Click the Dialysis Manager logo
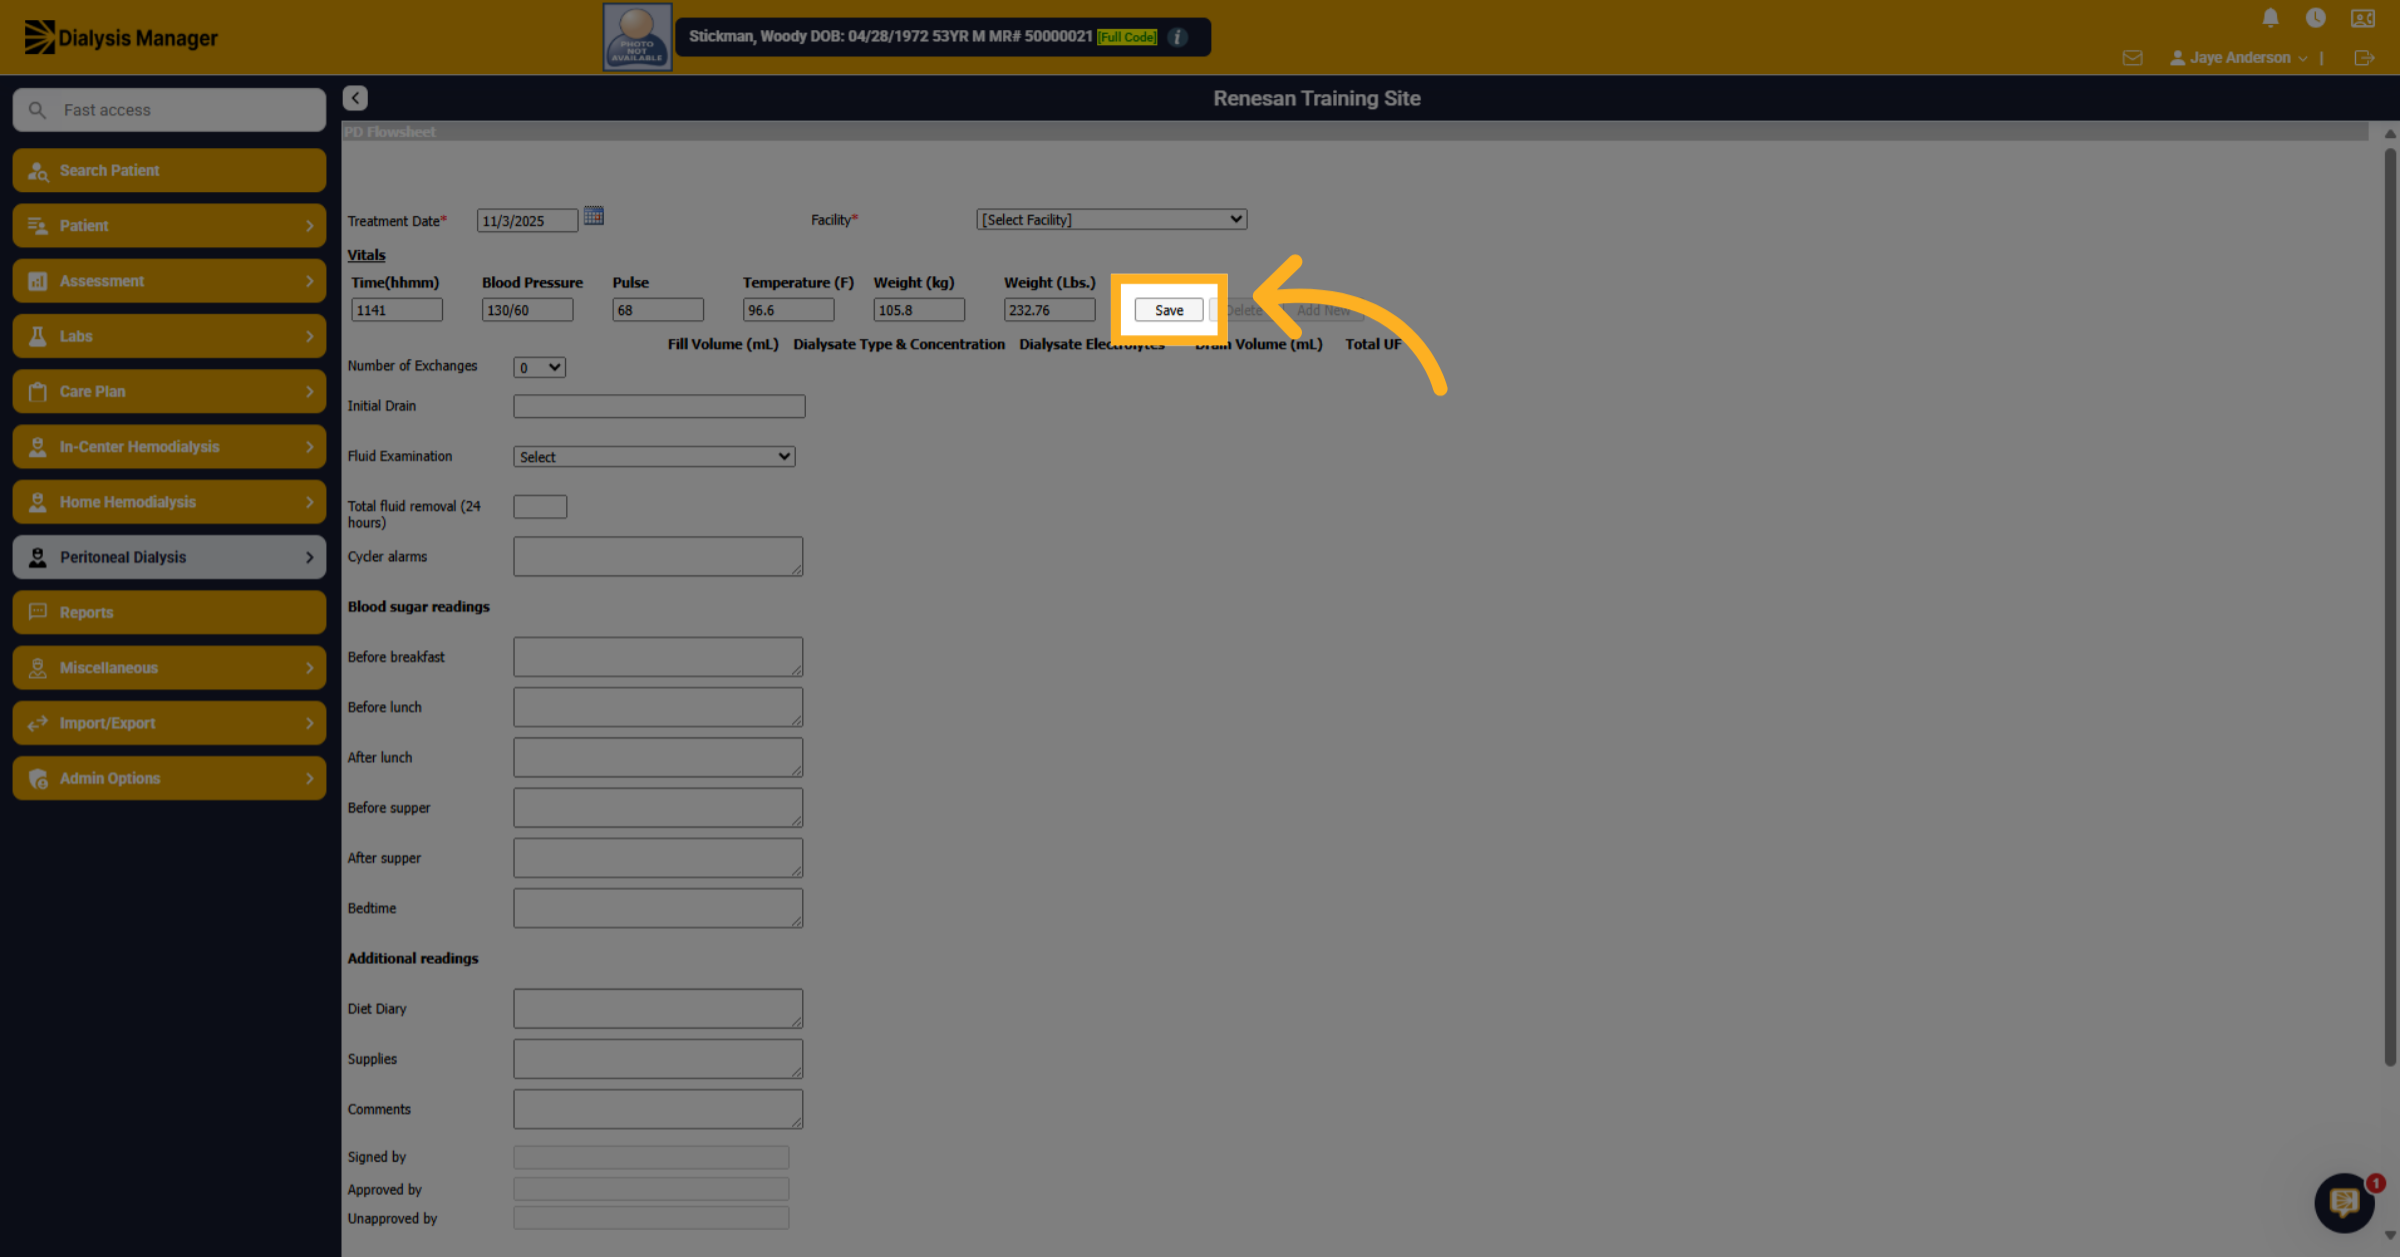This screenshot has width=2400, height=1257. [121, 38]
